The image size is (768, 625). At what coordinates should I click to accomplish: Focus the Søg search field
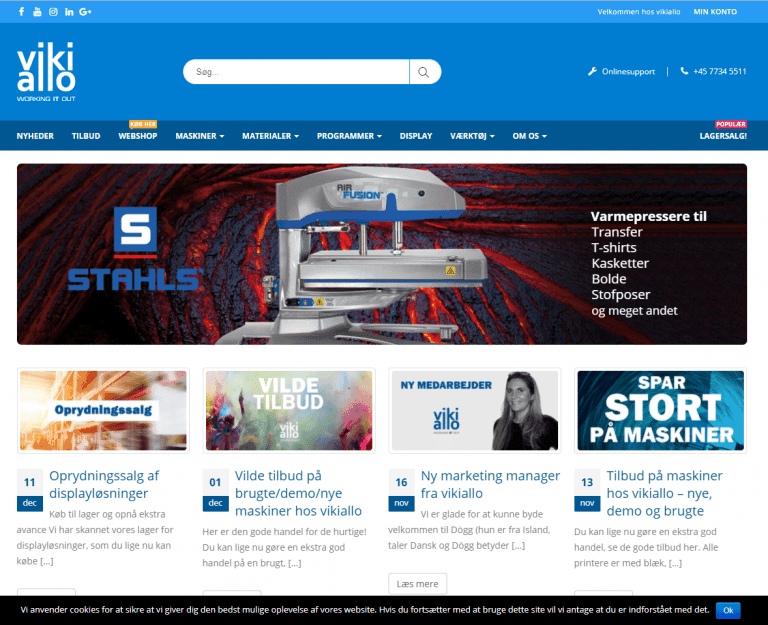296,72
